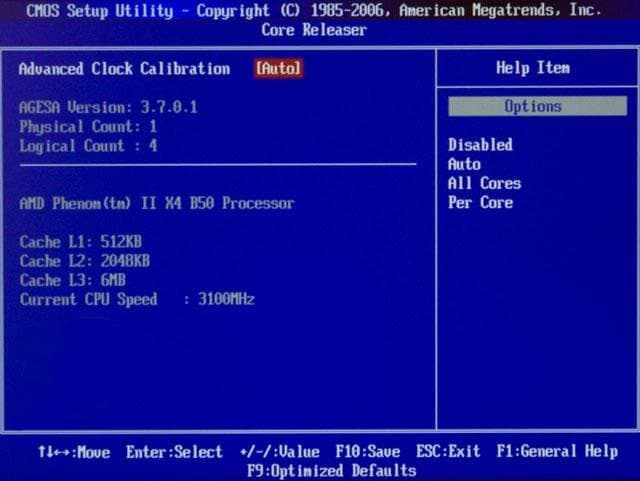Screen dimensions: 640x481
Task: Click the F10:Save key hint
Action: (x=367, y=452)
